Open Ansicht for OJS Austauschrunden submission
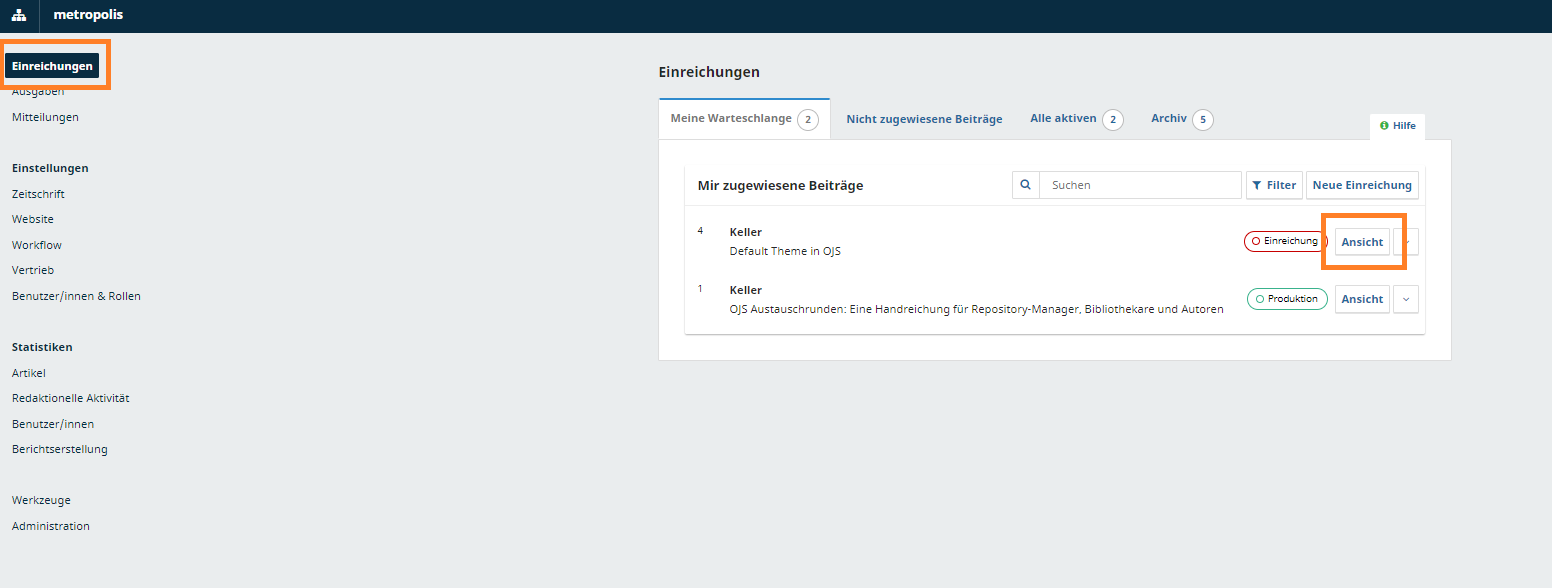Image resolution: width=1552 pixels, height=588 pixels. [1361, 299]
